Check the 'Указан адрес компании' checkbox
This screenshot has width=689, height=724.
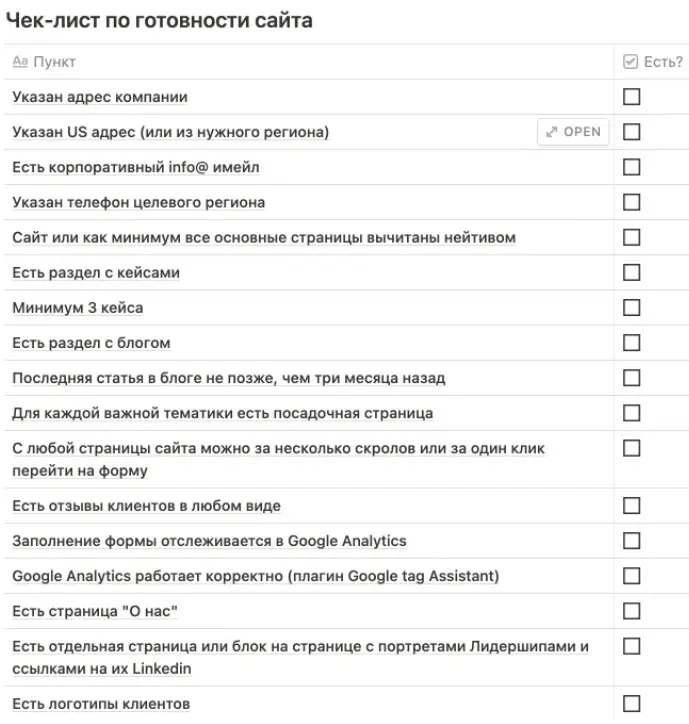(631, 97)
